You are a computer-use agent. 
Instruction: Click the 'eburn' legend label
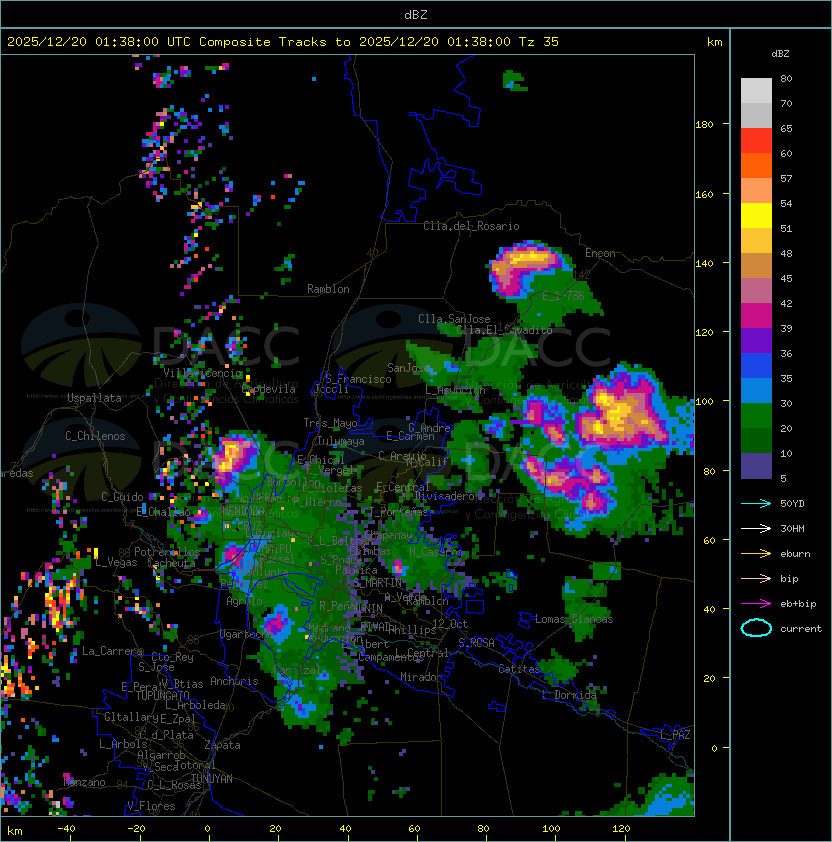(x=795, y=554)
